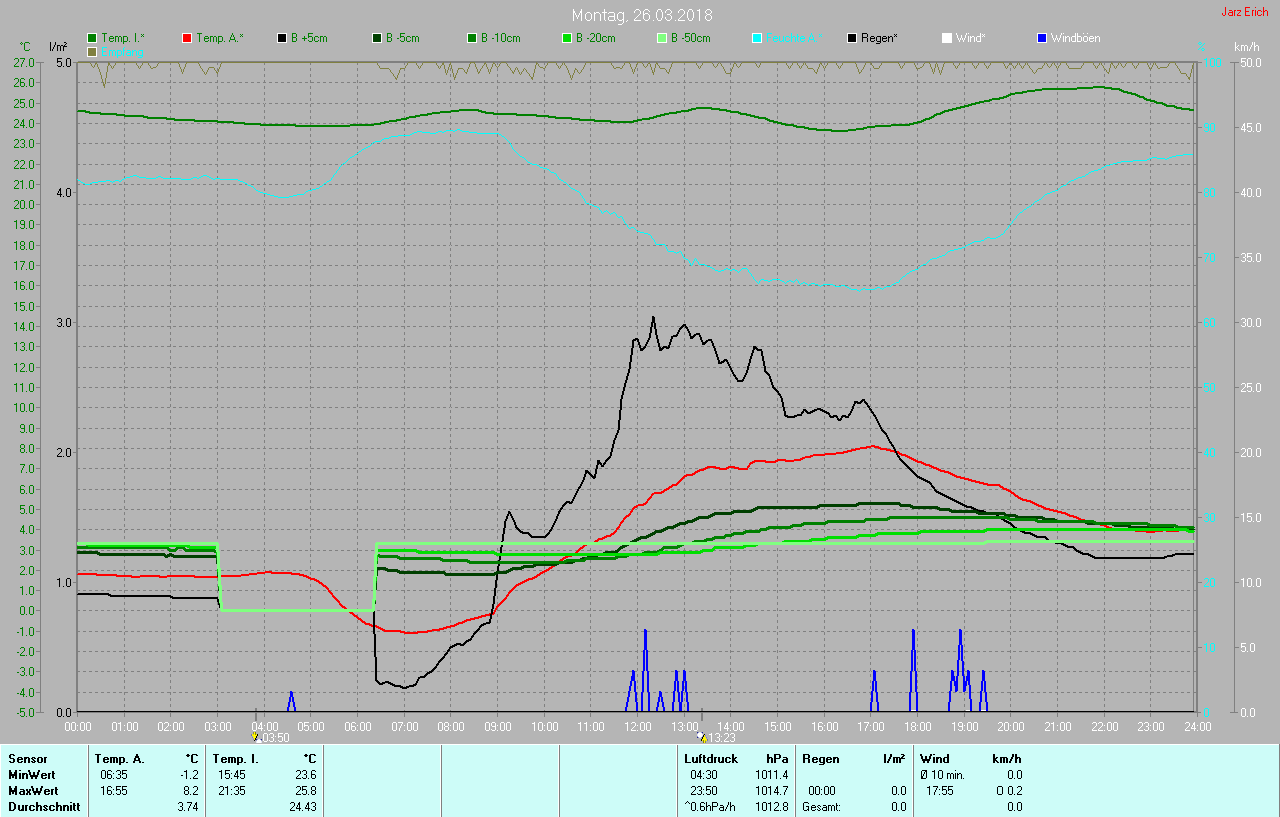Click the B -10cm legend square
The width and height of the screenshot is (1280, 817).
click(x=472, y=38)
